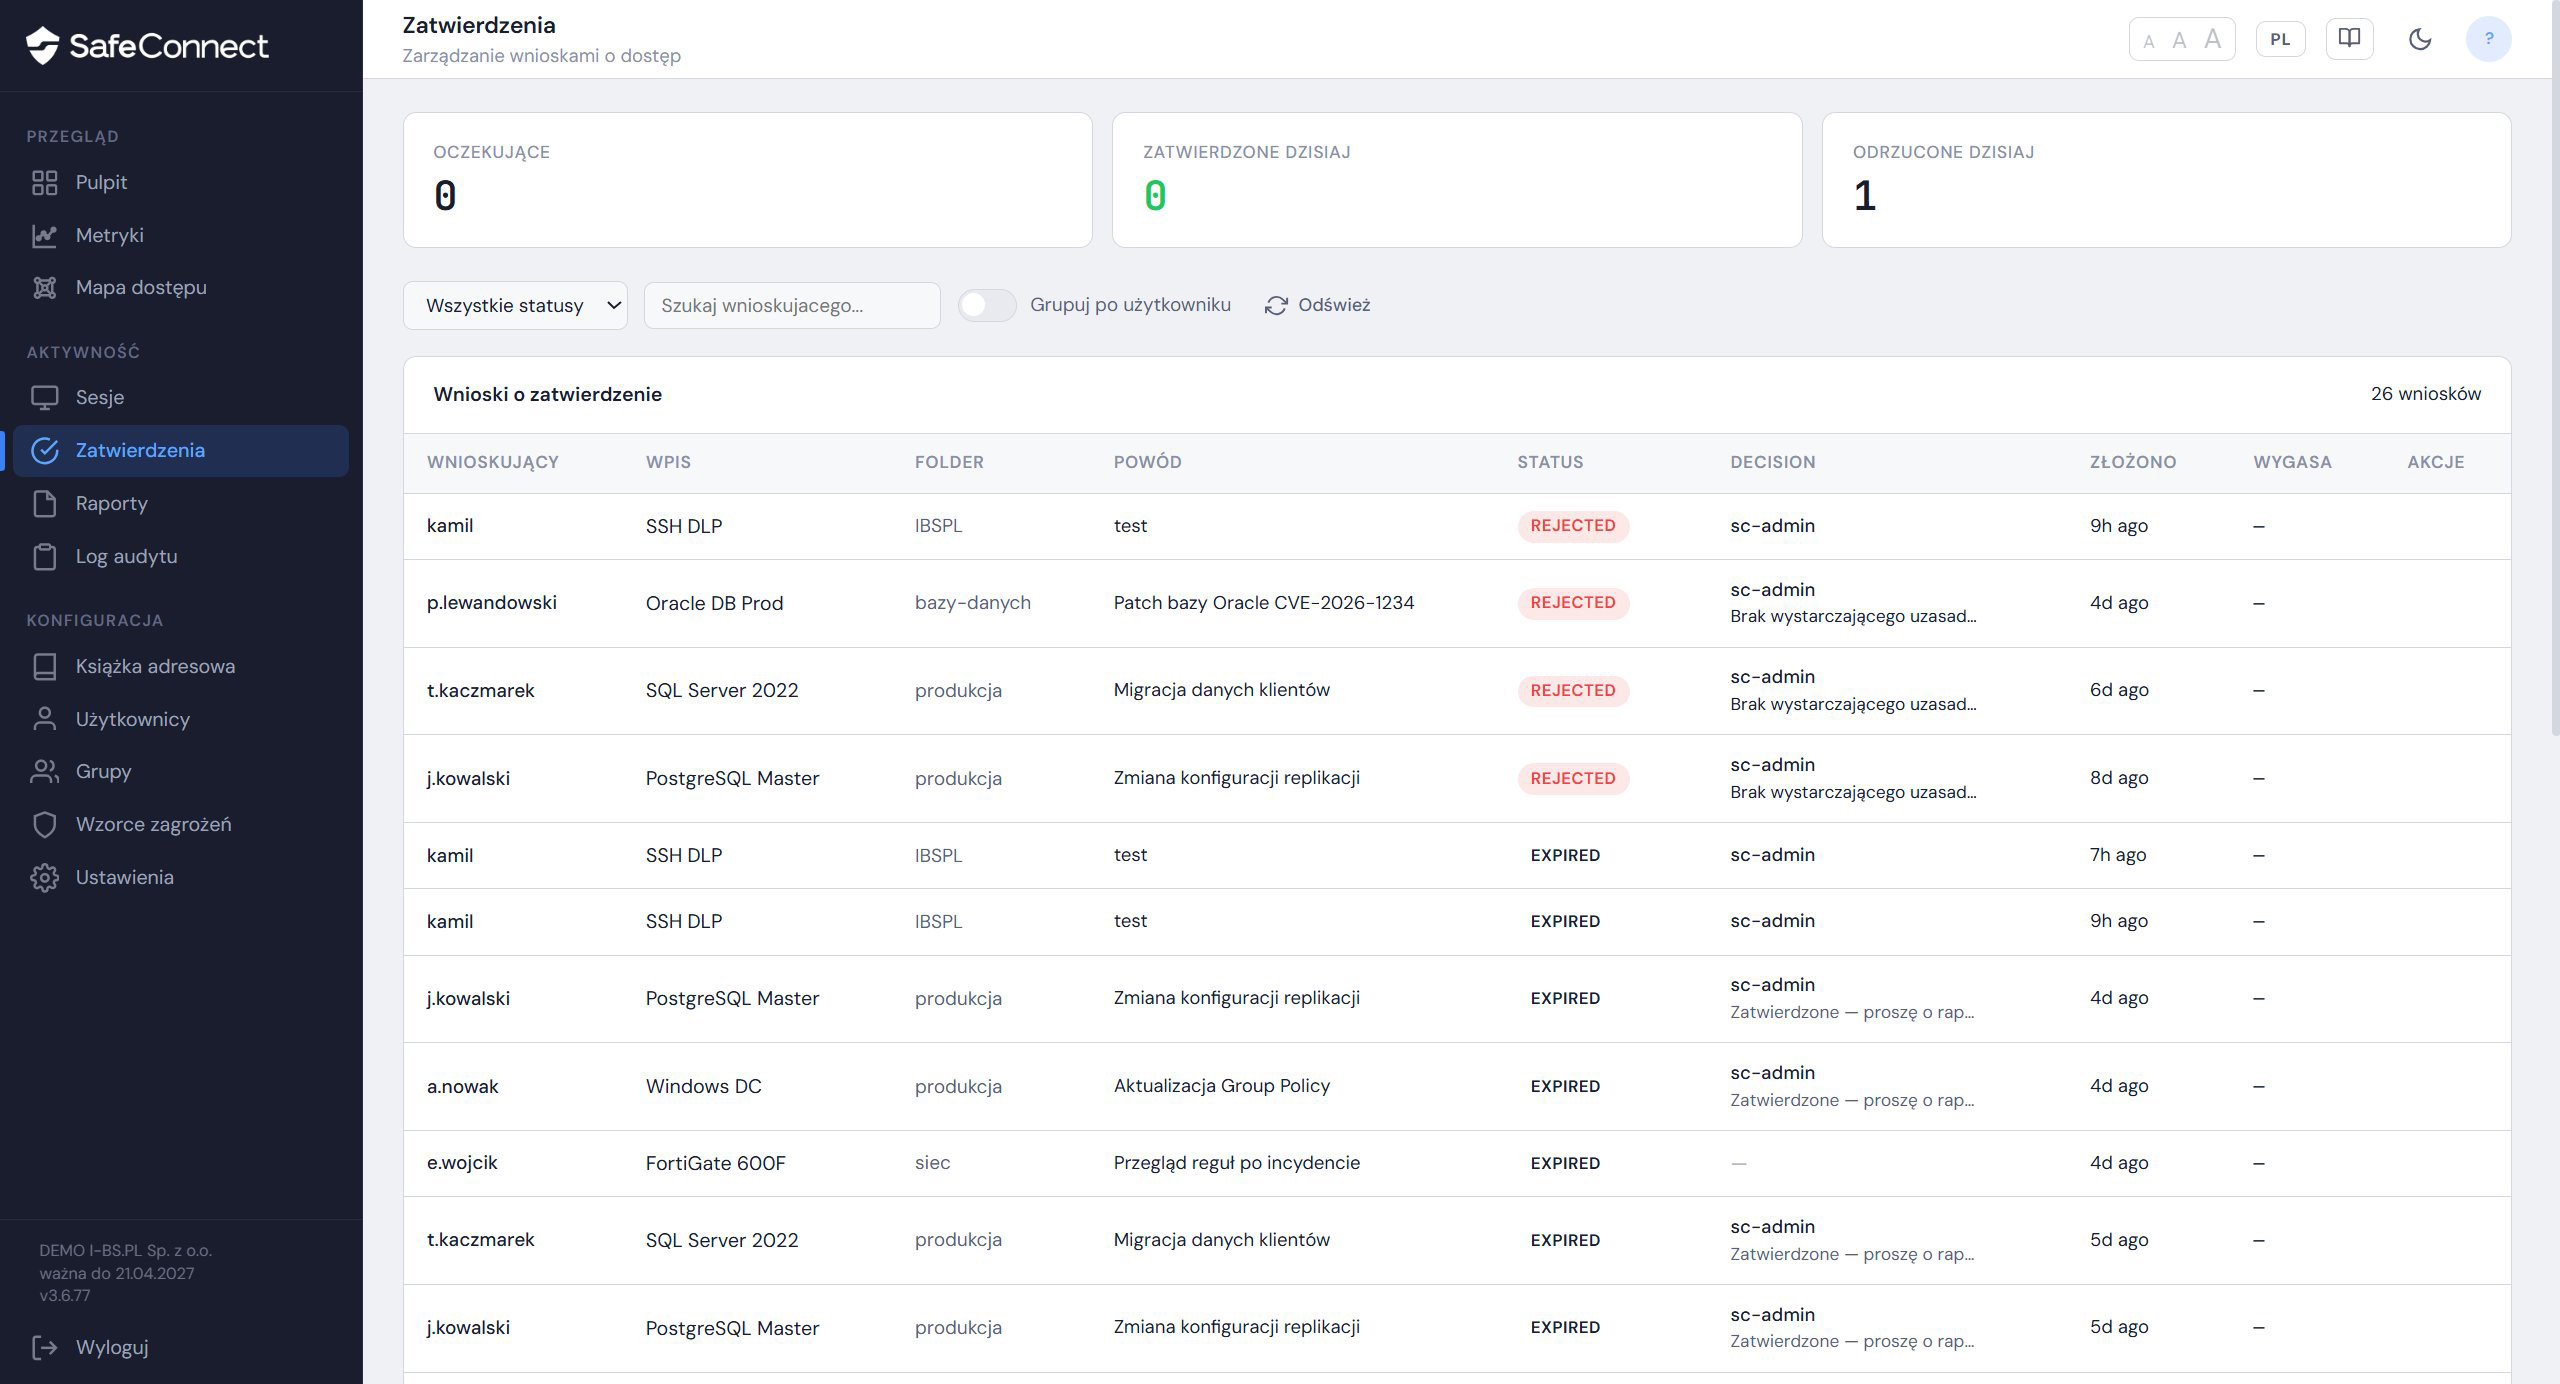Click the siec folder cell
This screenshot has width=2560, height=1384.
(x=933, y=1163)
